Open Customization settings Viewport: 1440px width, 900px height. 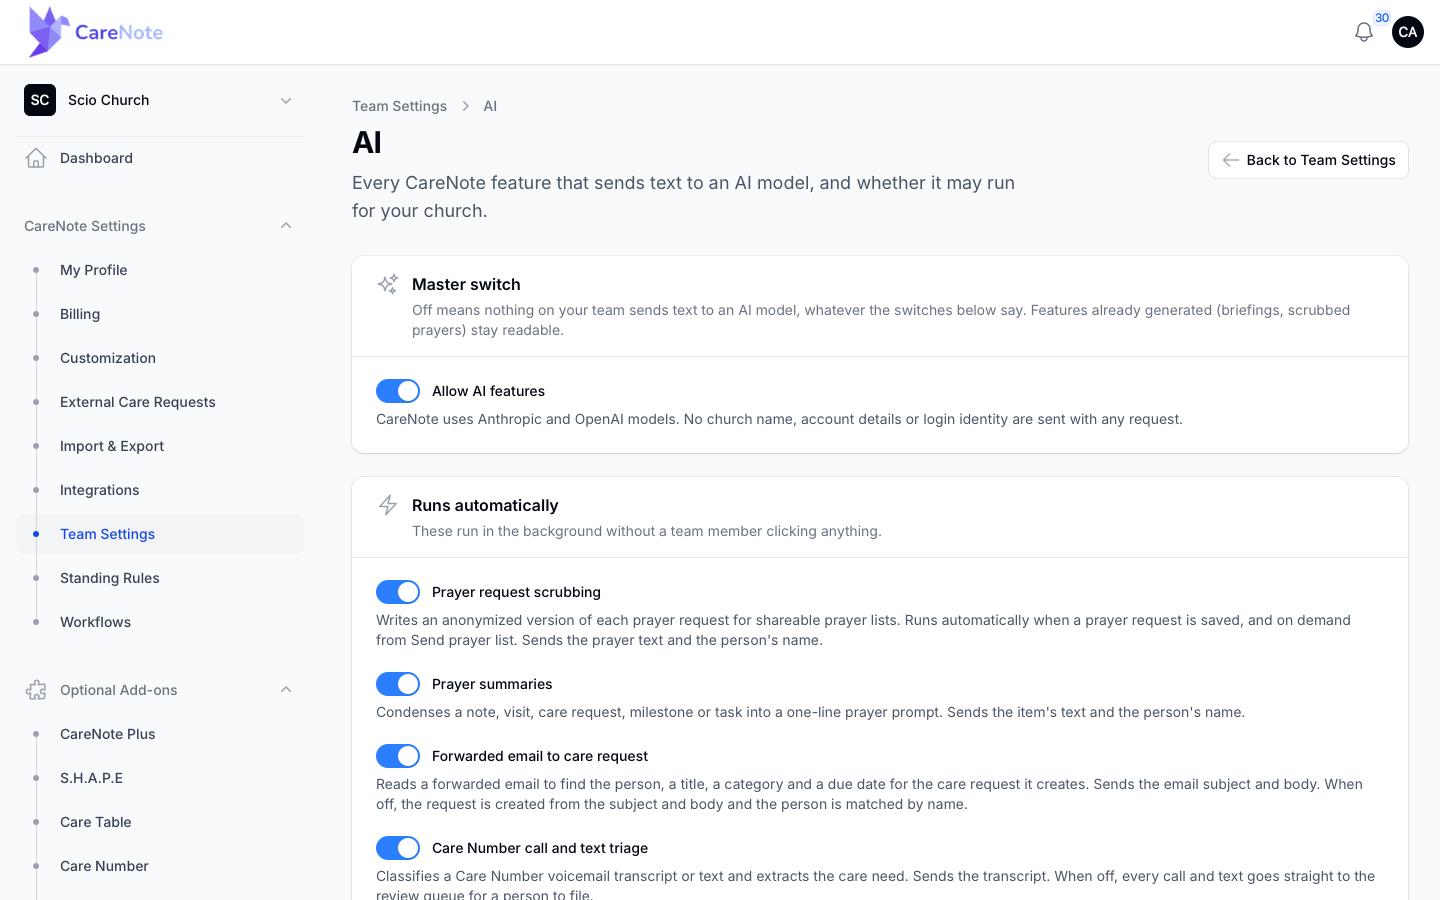(x=160, y=358)
